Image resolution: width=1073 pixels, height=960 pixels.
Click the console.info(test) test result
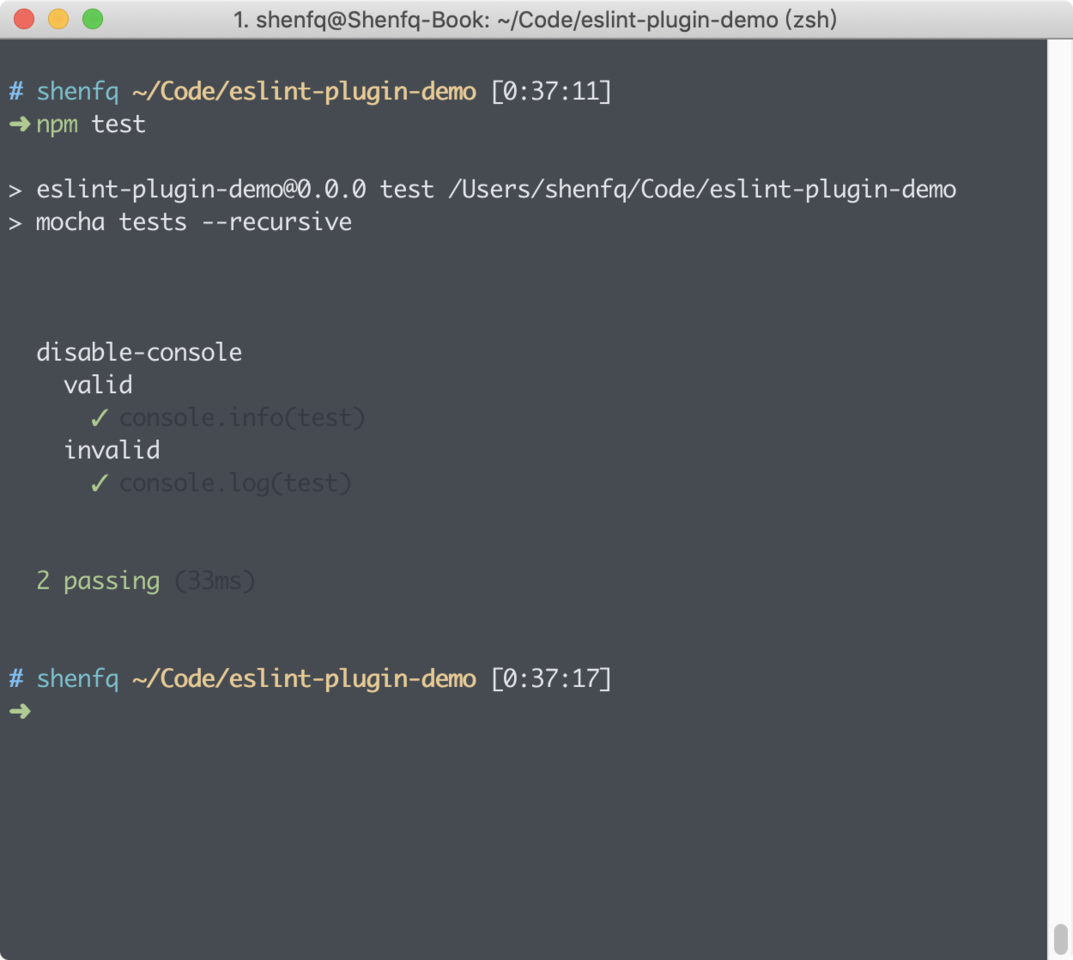242,417
